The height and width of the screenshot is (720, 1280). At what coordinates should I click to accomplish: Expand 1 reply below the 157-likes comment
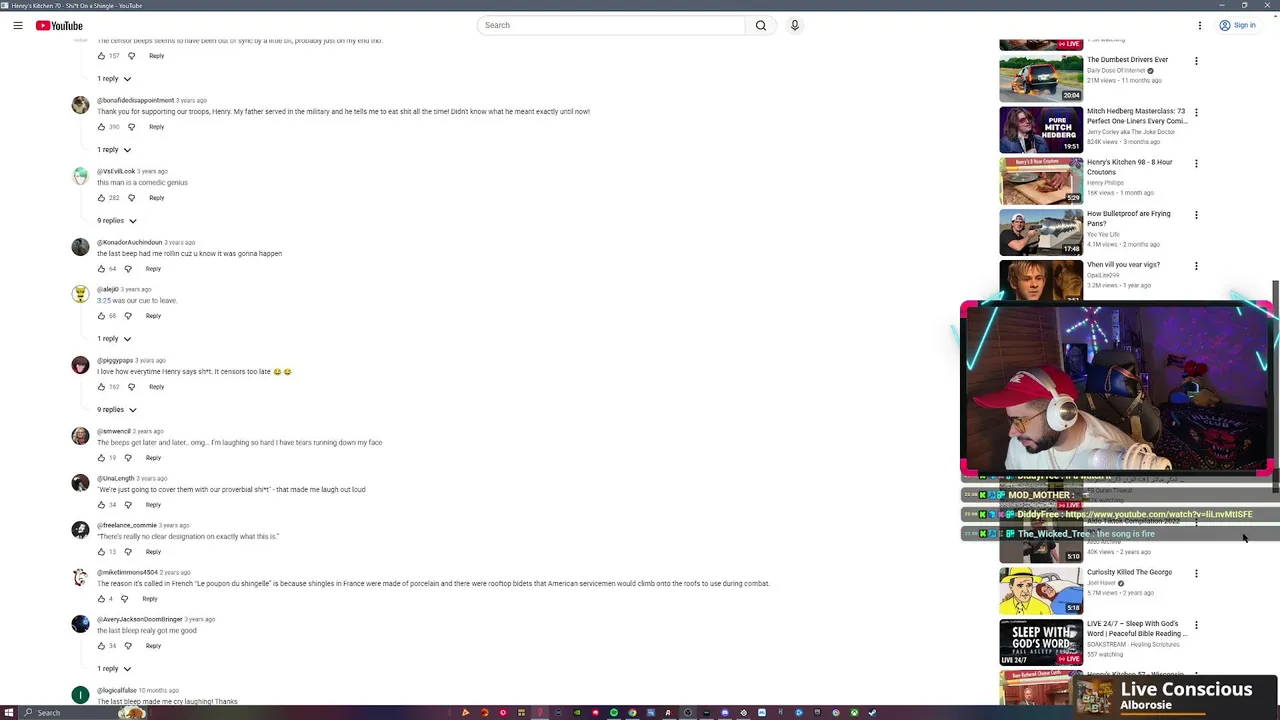[x=114, y=79]
